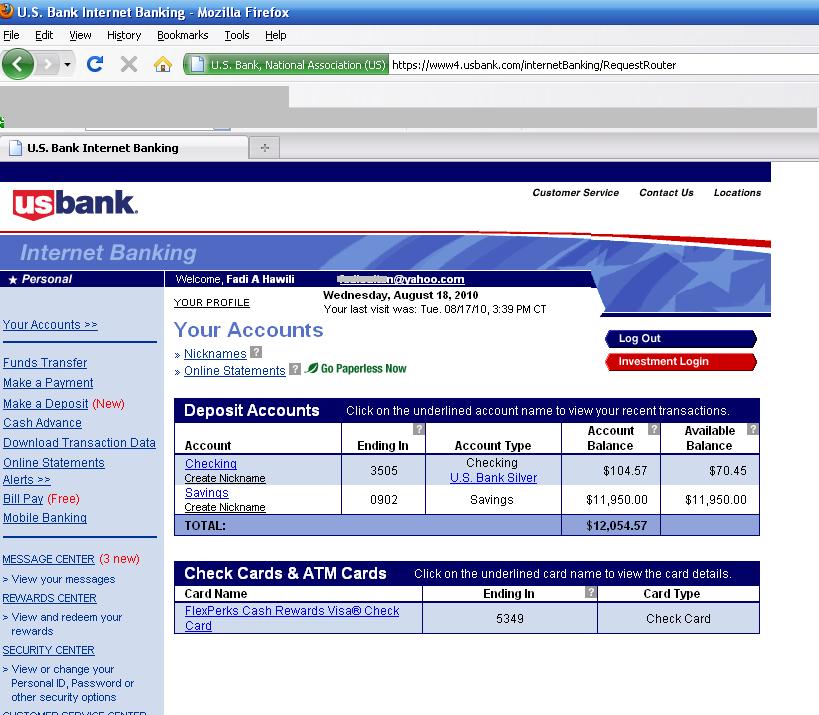The height and width of the screenshot is (715, 819).
Task: Click help icon next to Nicknames
Action: (x=256, y=353)
